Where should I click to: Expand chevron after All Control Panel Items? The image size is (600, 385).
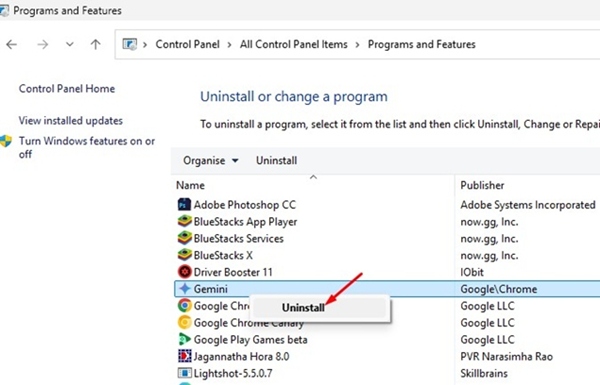coord(357,45)
